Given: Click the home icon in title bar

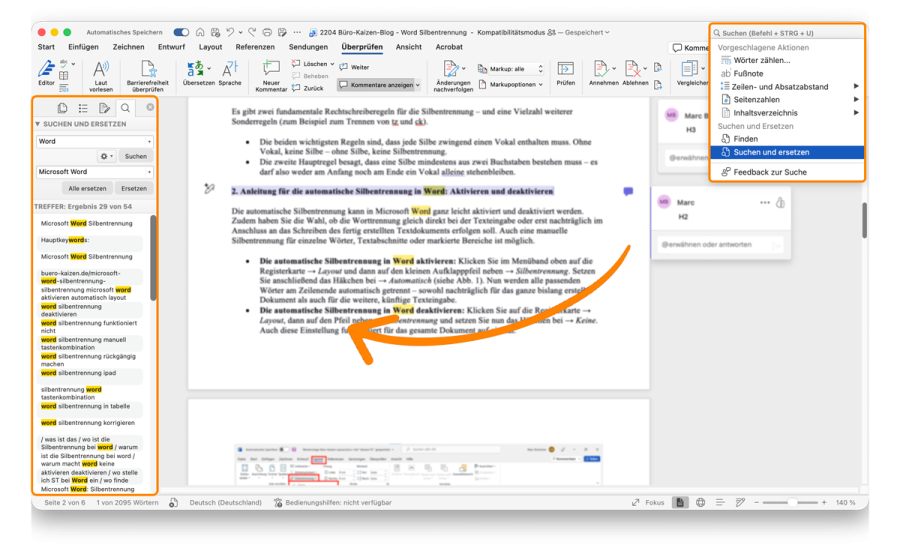Looking at the screenshot, I should [x=200, y=32].
